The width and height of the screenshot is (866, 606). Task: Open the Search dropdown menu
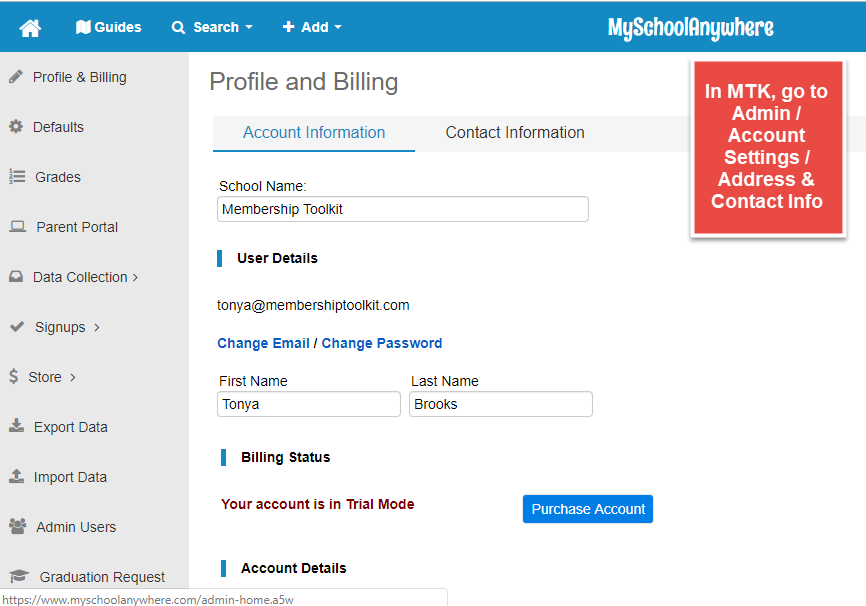point(212,27)
